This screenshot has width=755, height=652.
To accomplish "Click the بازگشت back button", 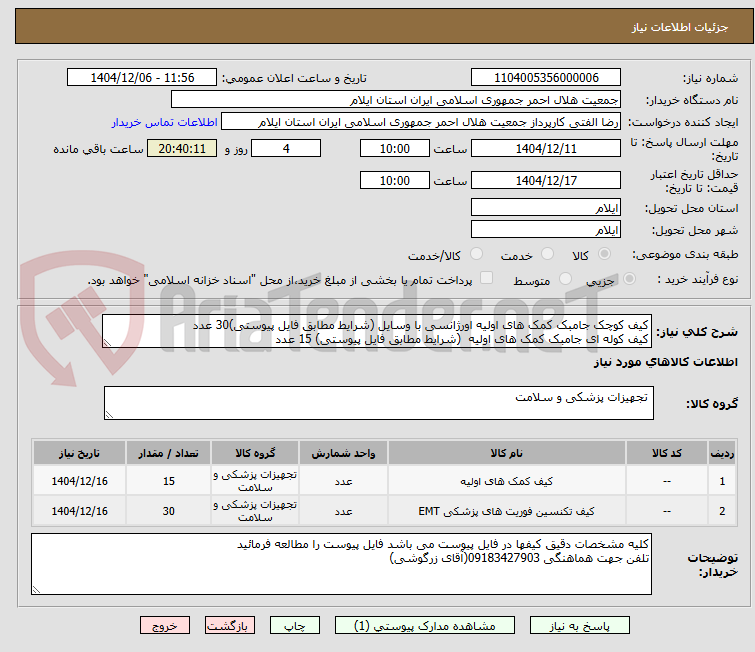I will pos(230,626).
